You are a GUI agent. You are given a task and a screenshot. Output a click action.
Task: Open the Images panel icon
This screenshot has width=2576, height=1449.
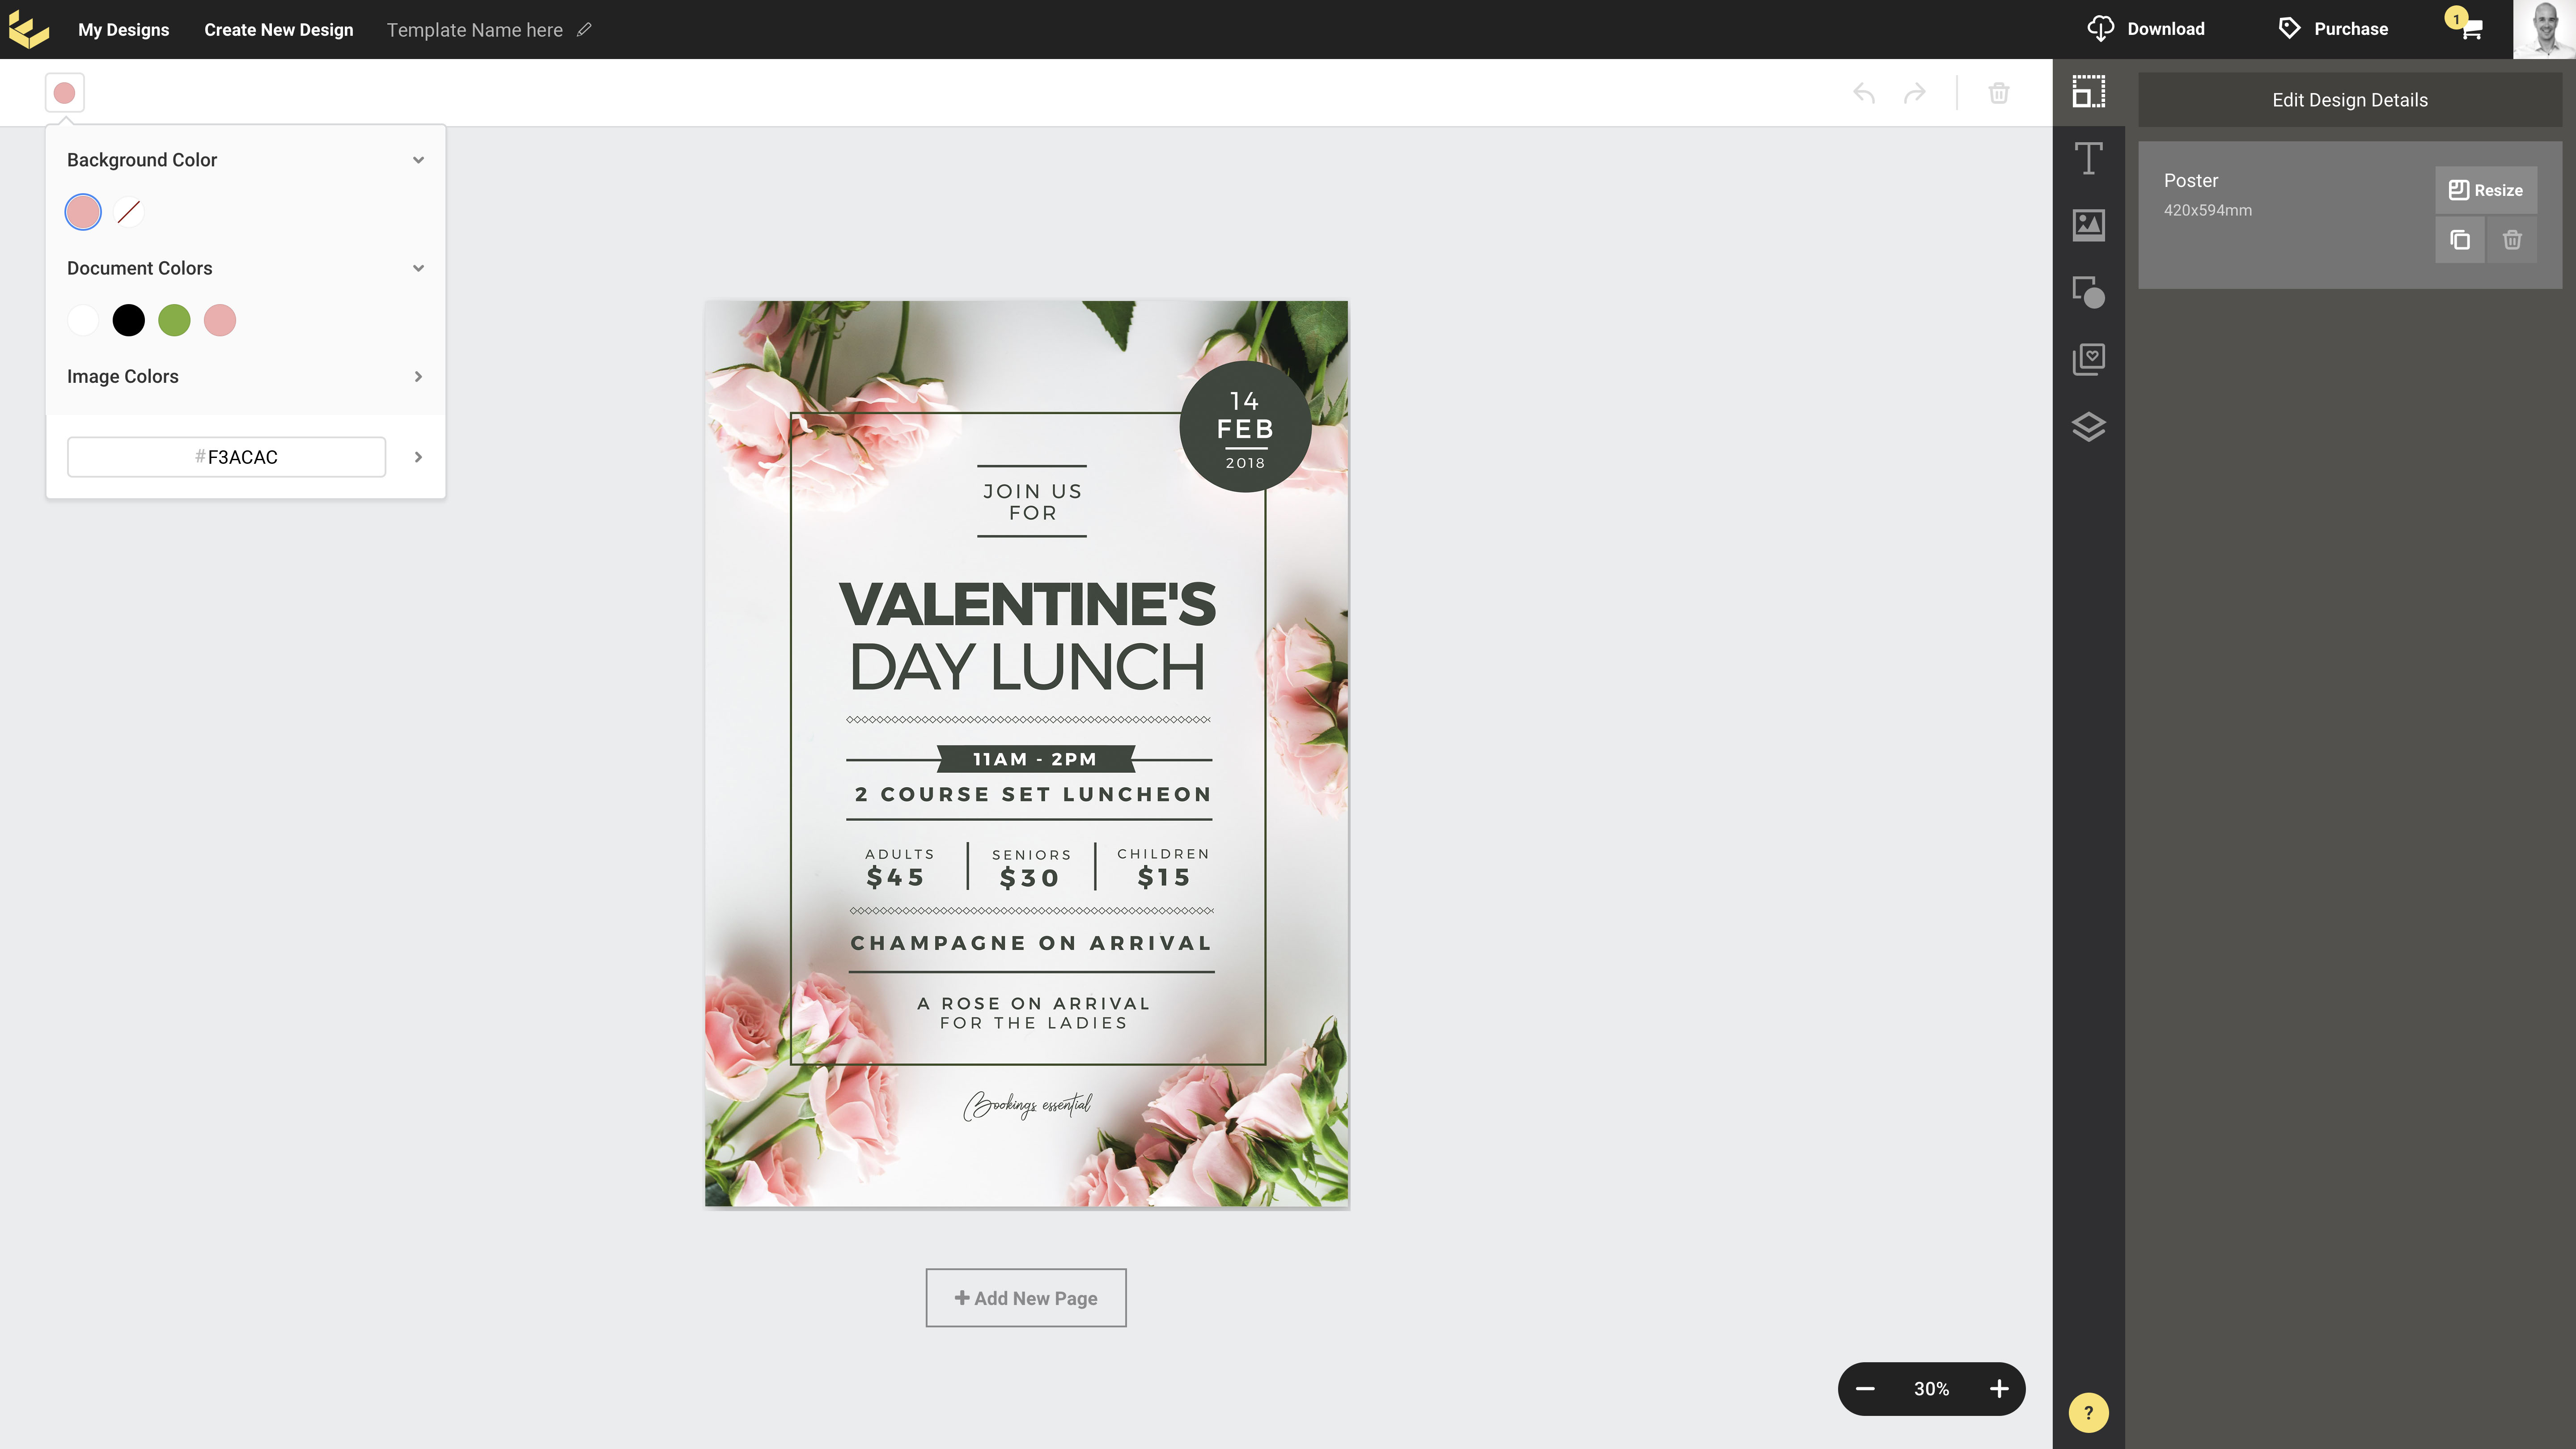(2088, 225)
